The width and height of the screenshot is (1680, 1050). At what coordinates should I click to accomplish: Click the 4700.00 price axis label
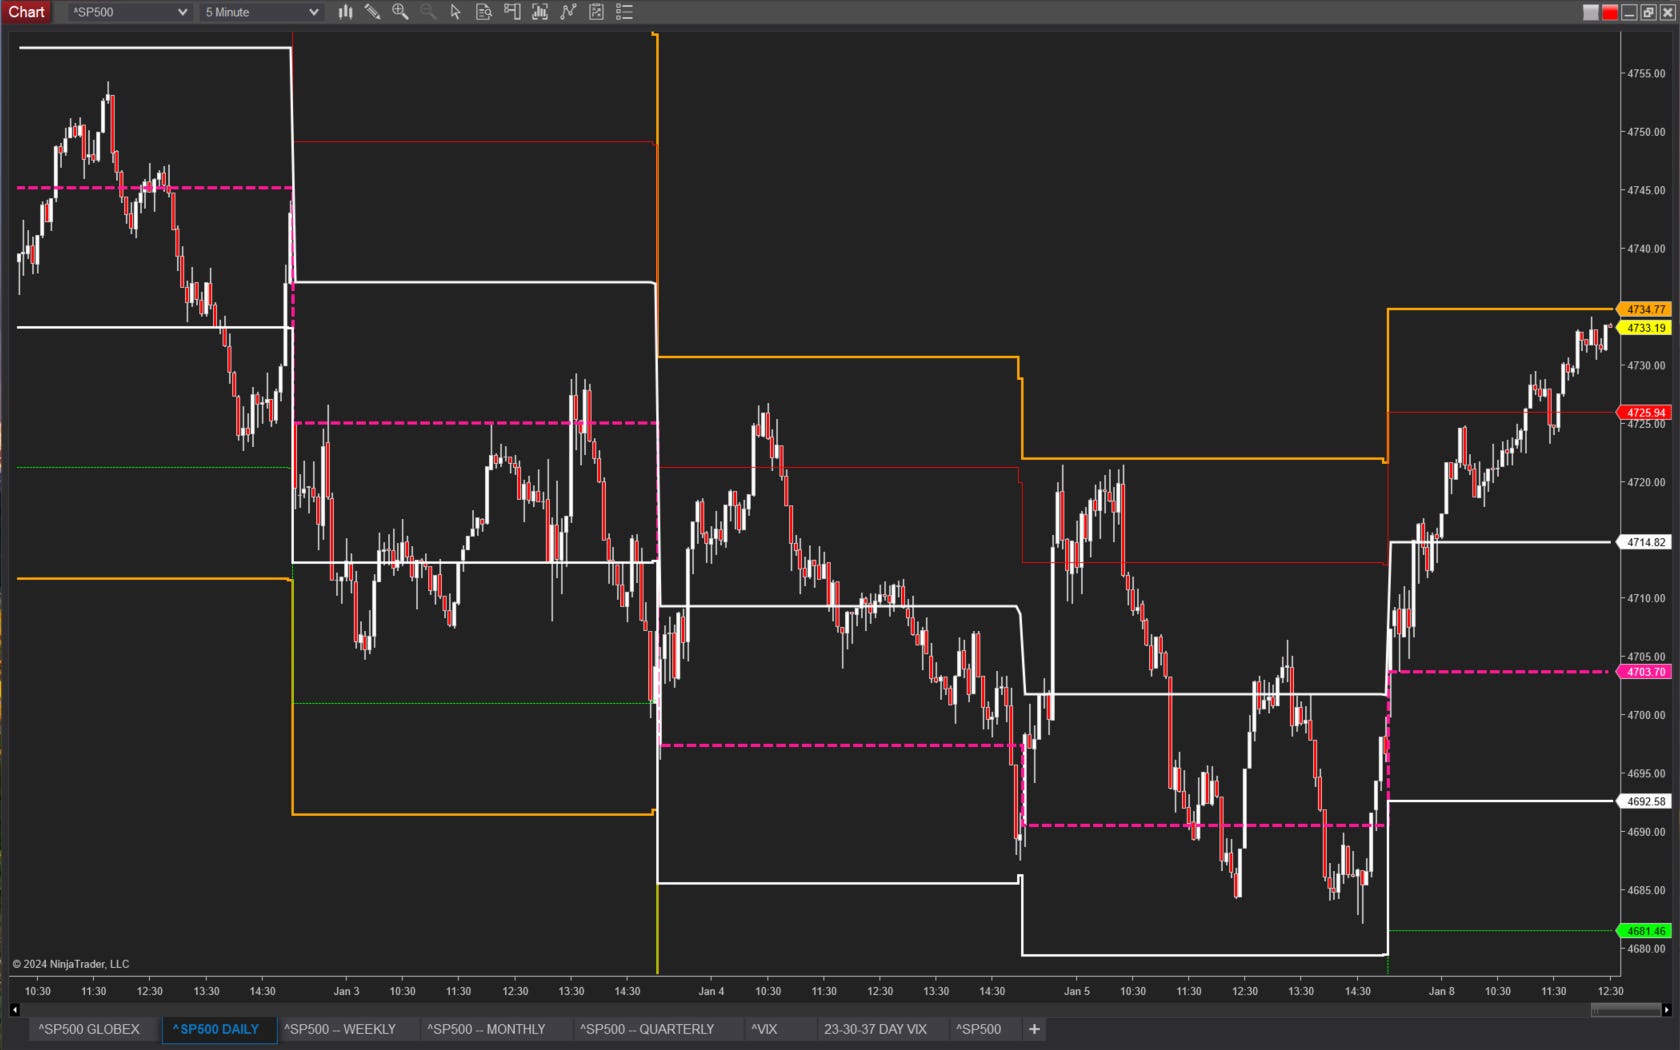click(x=1646, y=716)
